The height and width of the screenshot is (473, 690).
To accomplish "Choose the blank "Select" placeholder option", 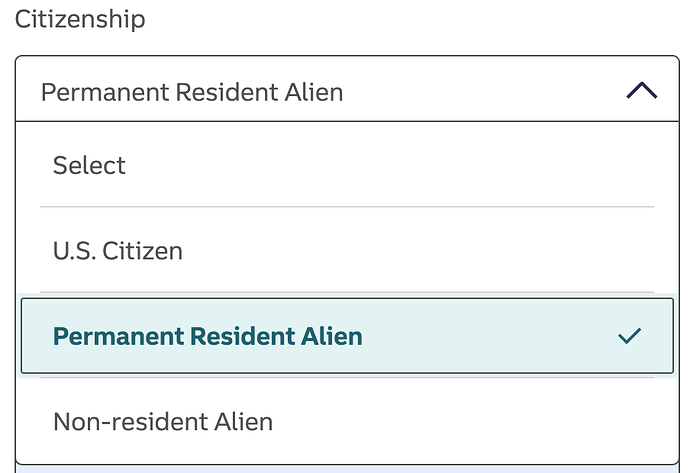I will 89,165.
